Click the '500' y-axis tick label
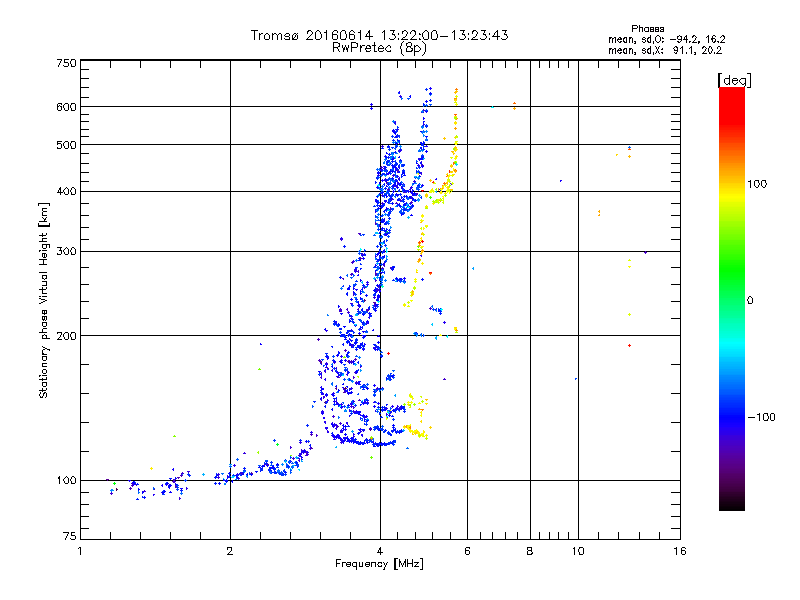This screenshot has height=600, width=800. tap(66, 145)
